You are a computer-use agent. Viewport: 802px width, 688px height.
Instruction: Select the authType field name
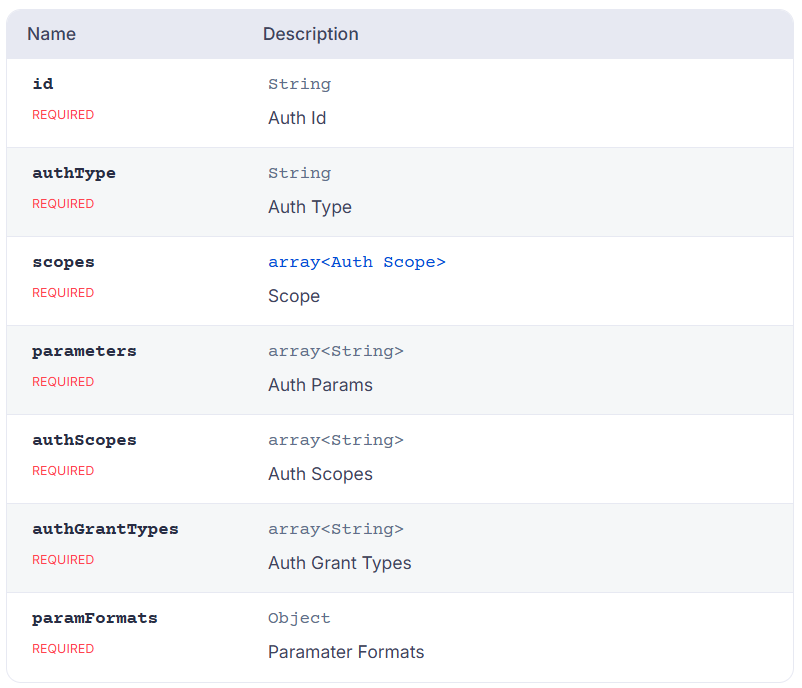coord(74,173)
